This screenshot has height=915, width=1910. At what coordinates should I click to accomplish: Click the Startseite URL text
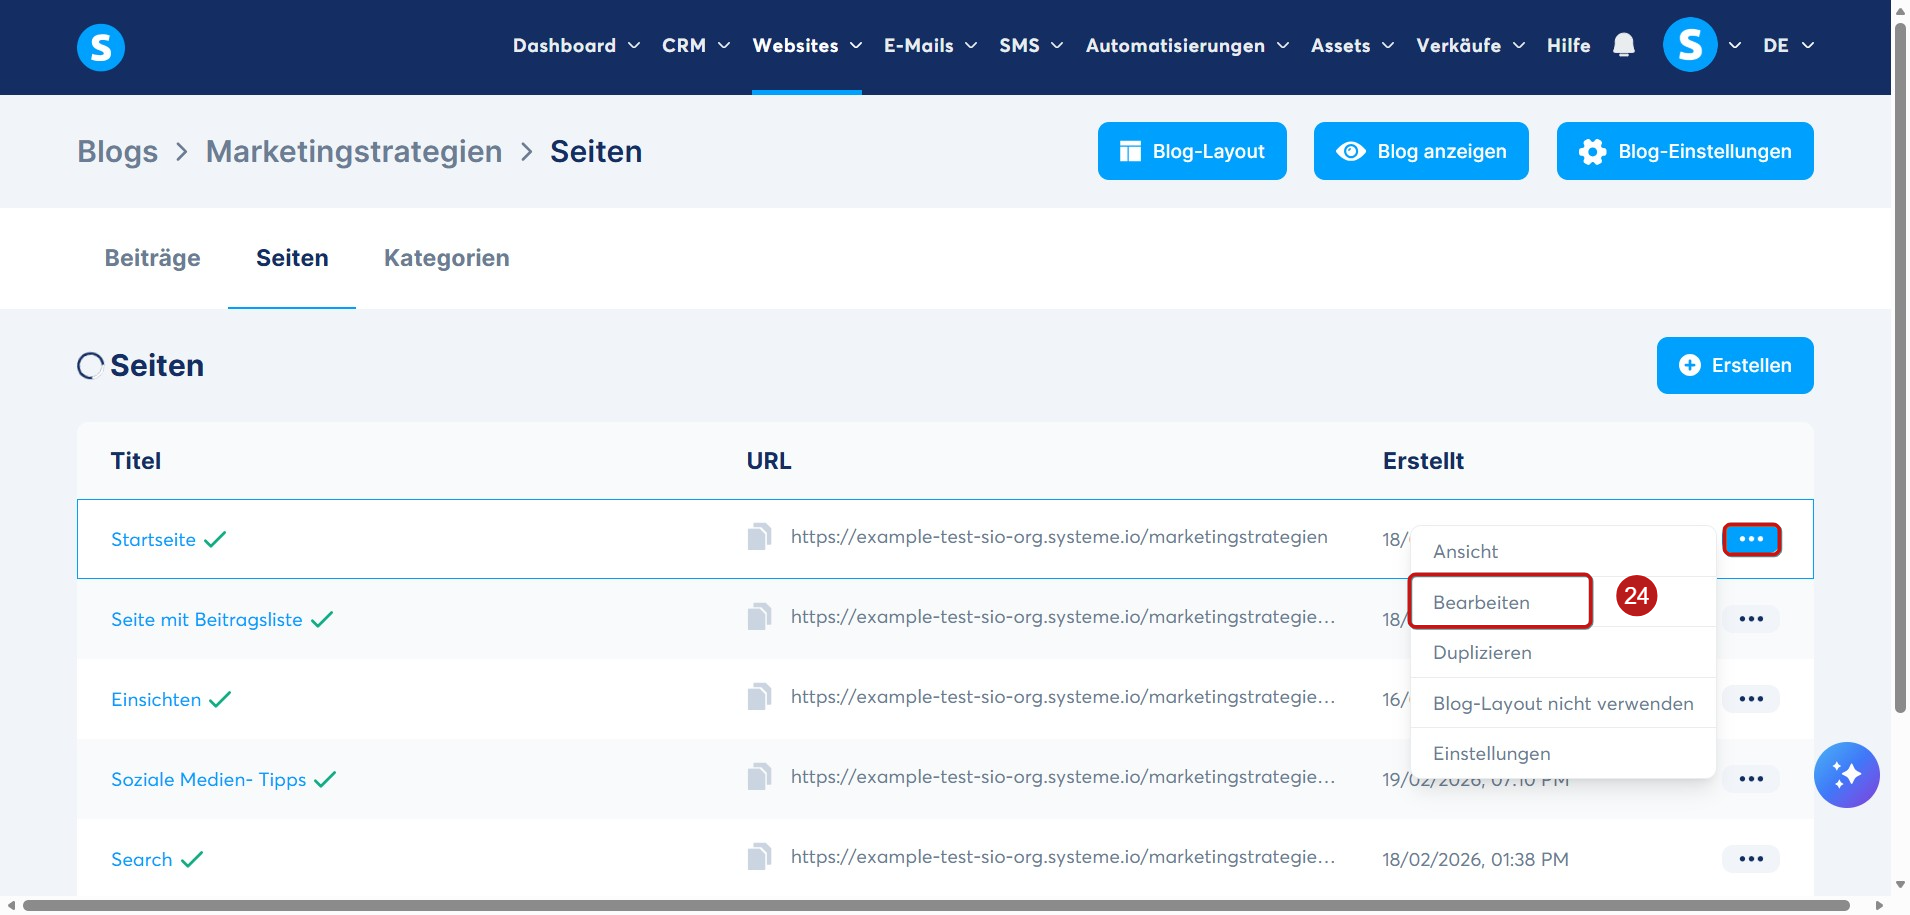click(1059, 537)
